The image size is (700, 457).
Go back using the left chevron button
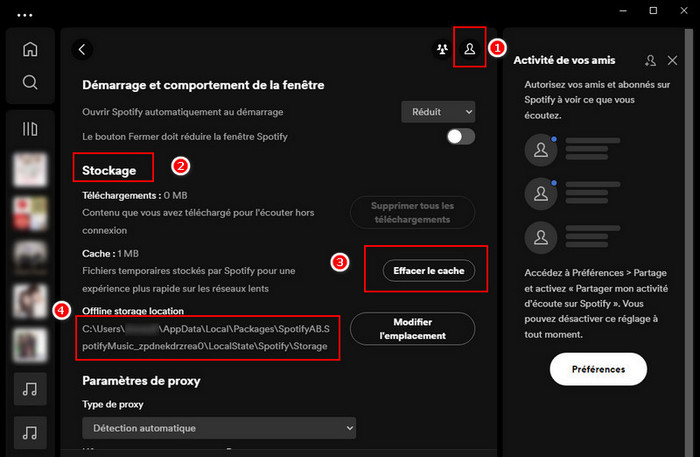(x=82, y=48)
